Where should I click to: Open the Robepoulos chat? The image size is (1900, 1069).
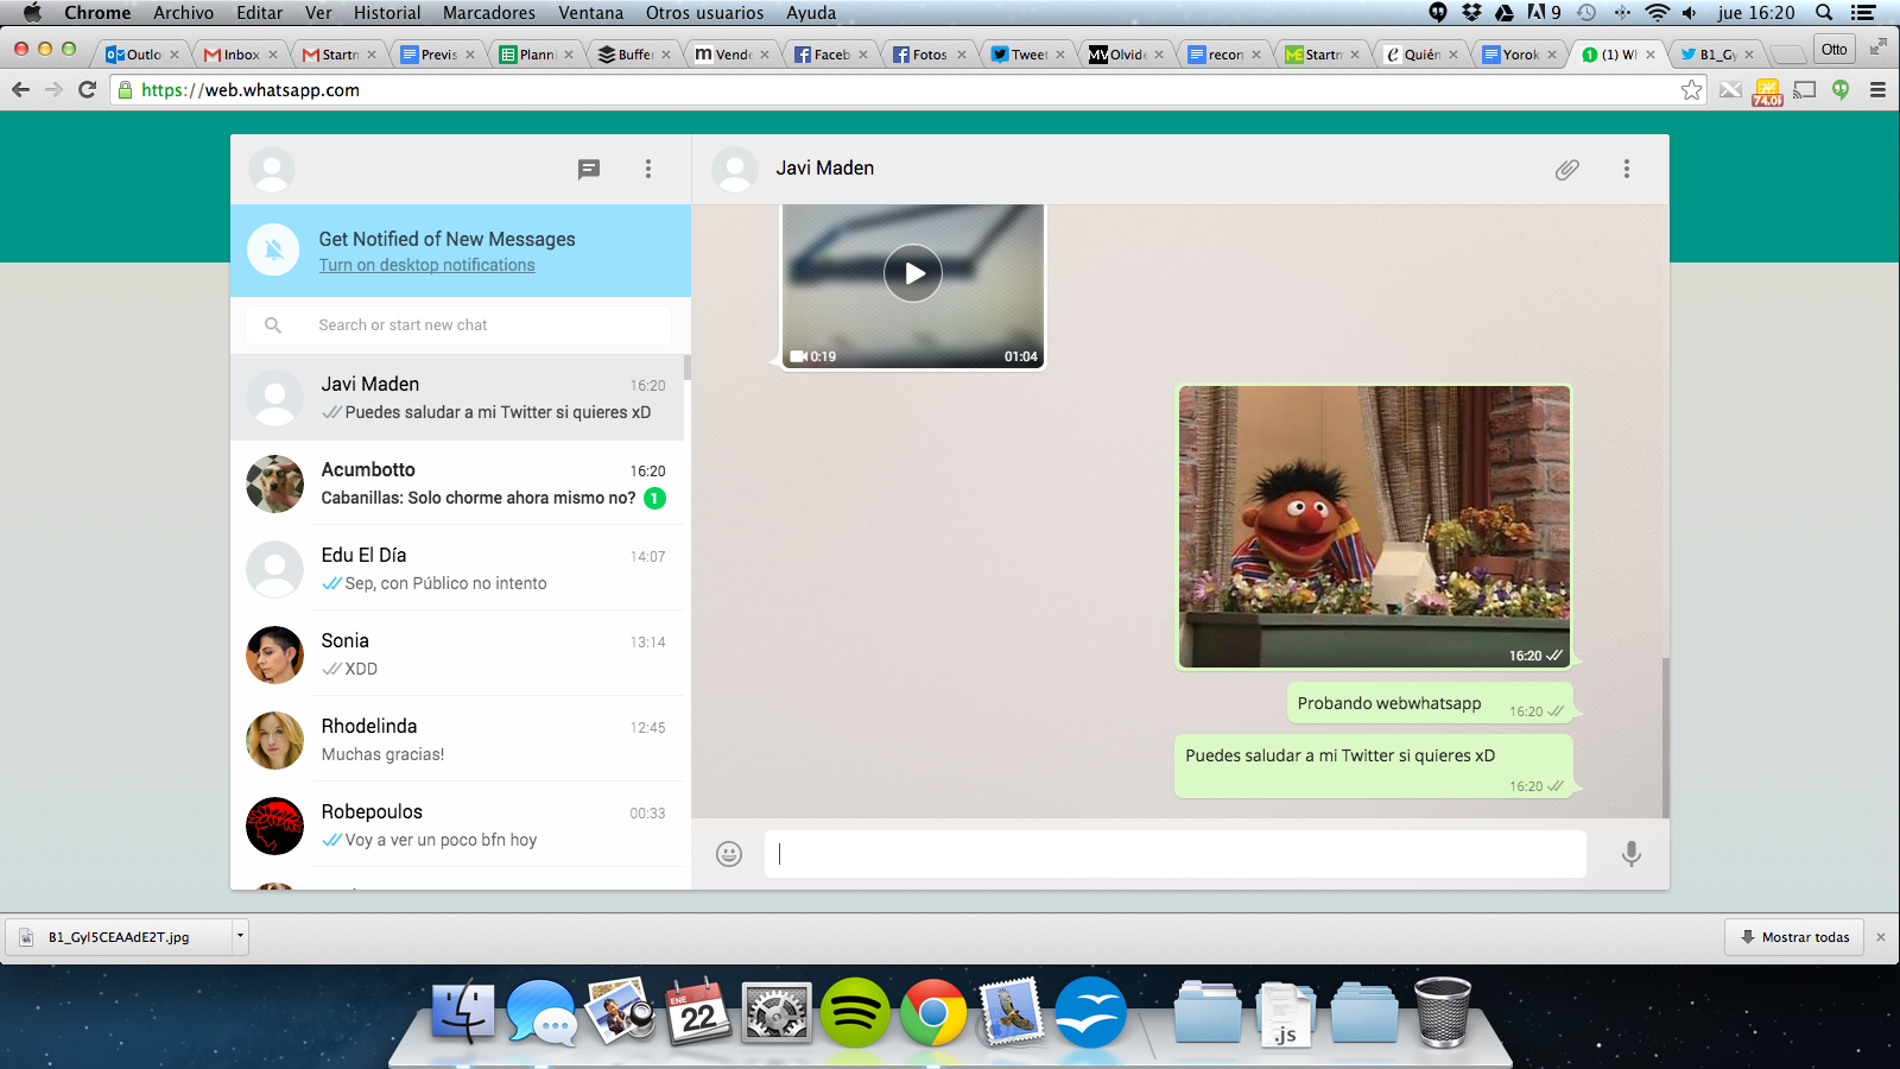pos(458,825)
